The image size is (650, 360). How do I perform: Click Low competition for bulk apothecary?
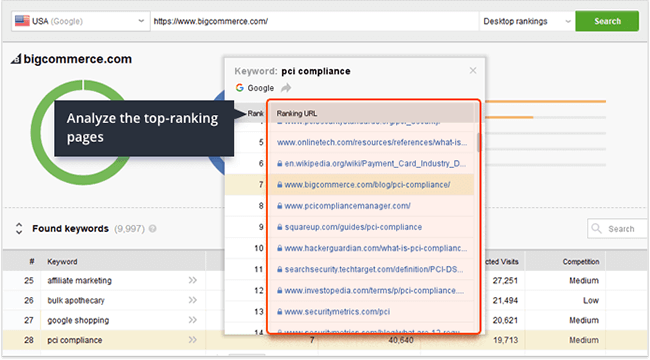[590, 300]
